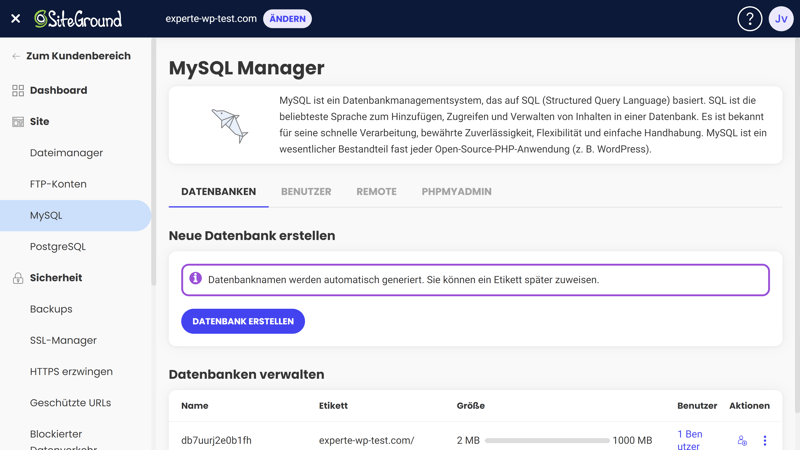Open the Jv user avatar menu
Image resolution: width=800 pixels, height=450 pixels.
[781, 18]
